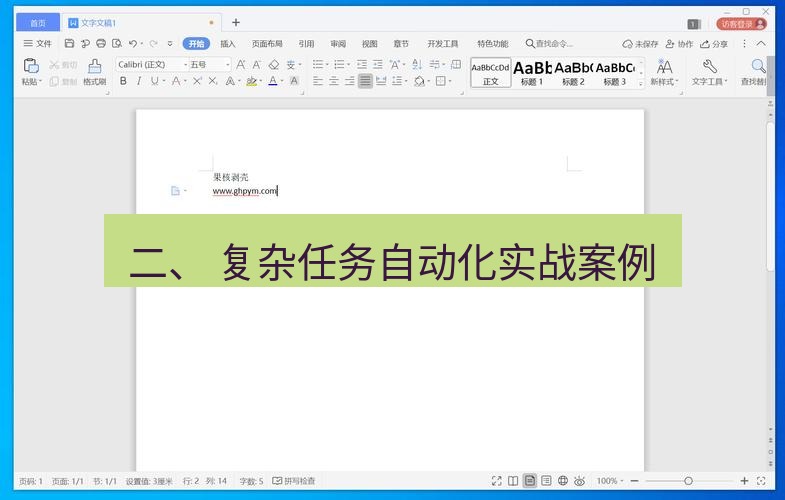Image resolution: width=785 pixels, height=500 pixels.
Task: Click the zoom slider handle
Action: pos(688,481)
